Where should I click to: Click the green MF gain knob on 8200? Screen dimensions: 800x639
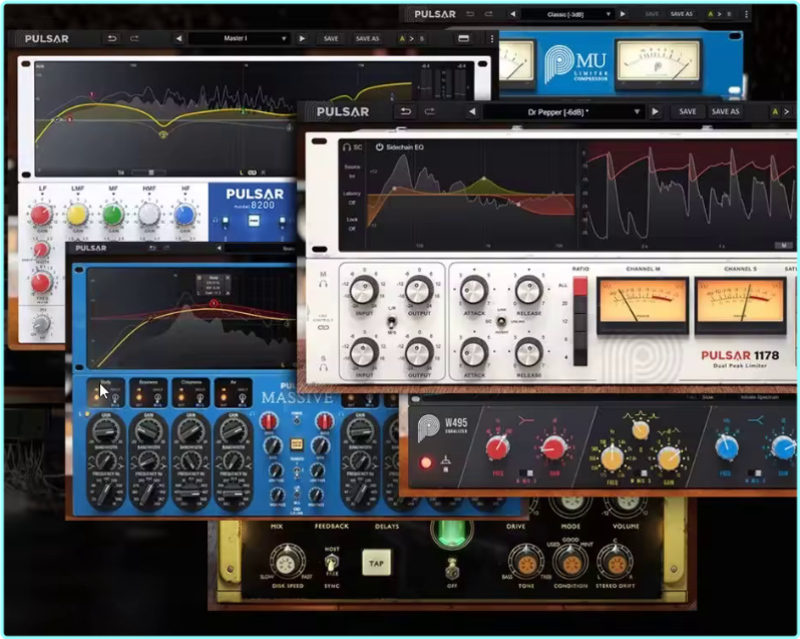point(113,214)
